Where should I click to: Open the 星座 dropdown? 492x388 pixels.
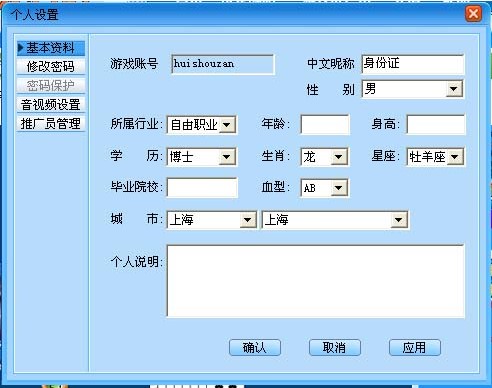click(x=435, y=157)
